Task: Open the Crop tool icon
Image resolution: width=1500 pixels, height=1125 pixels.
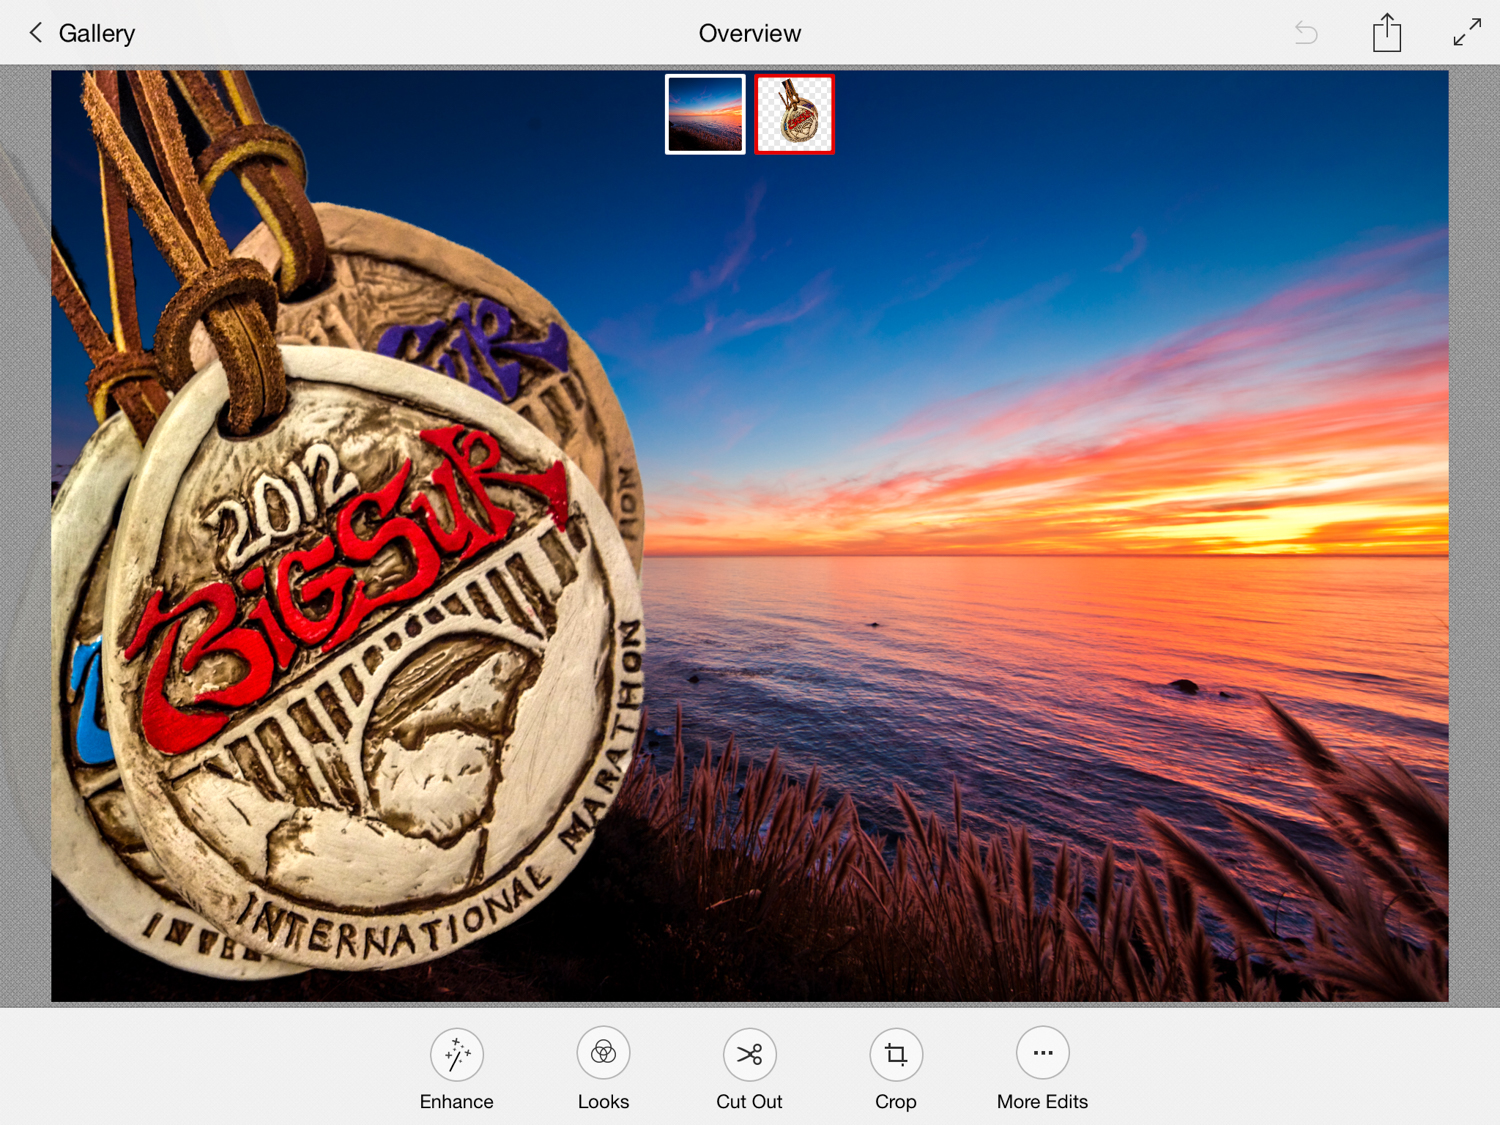Action: coord(896,1054)
